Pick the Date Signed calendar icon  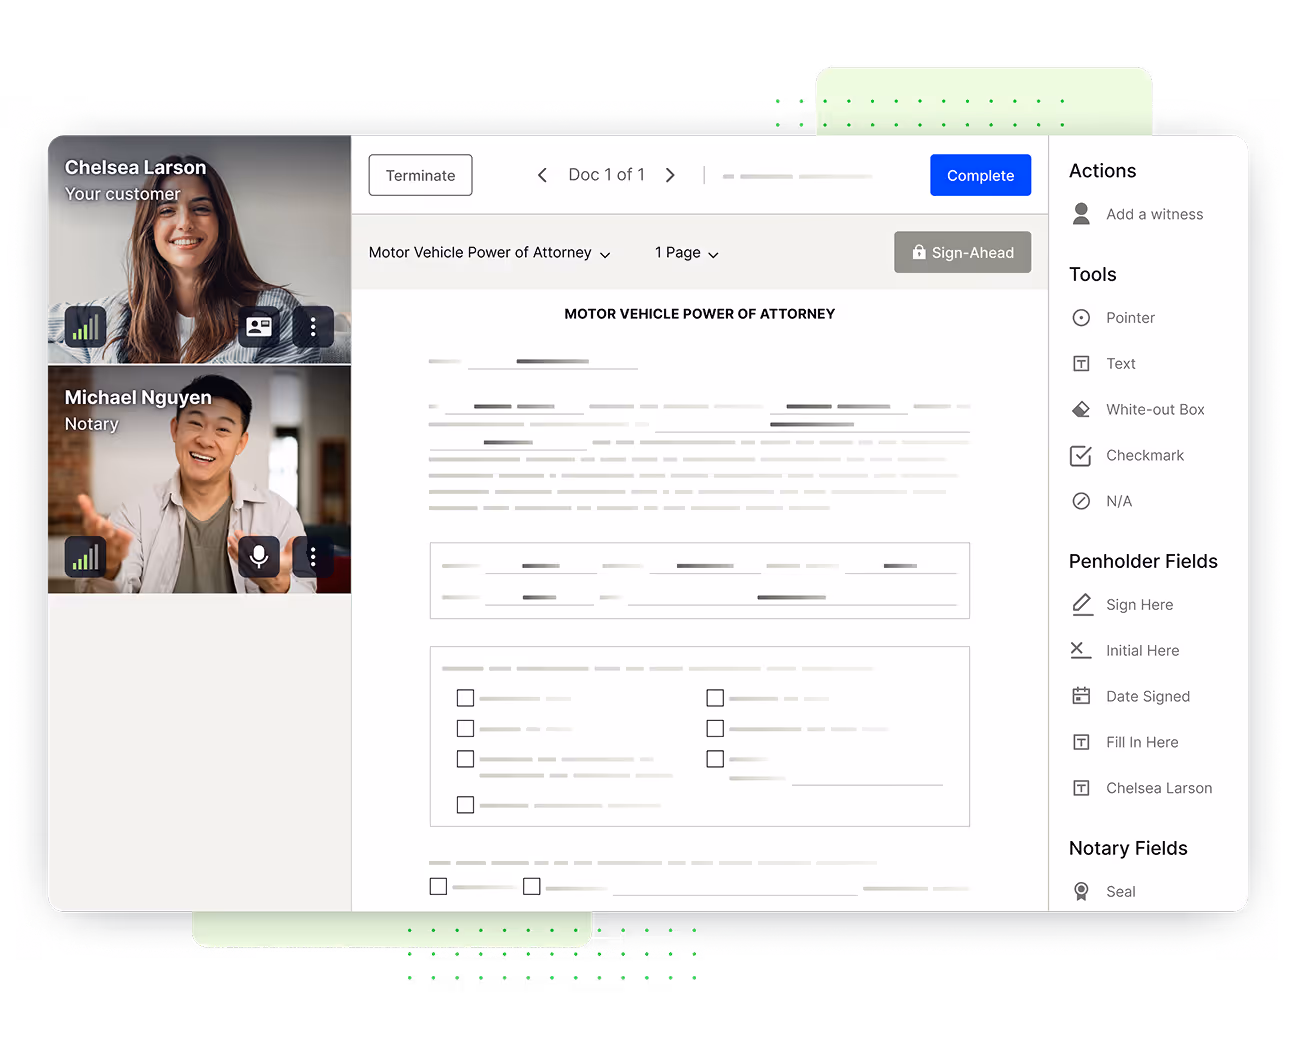coord(1081,696)
